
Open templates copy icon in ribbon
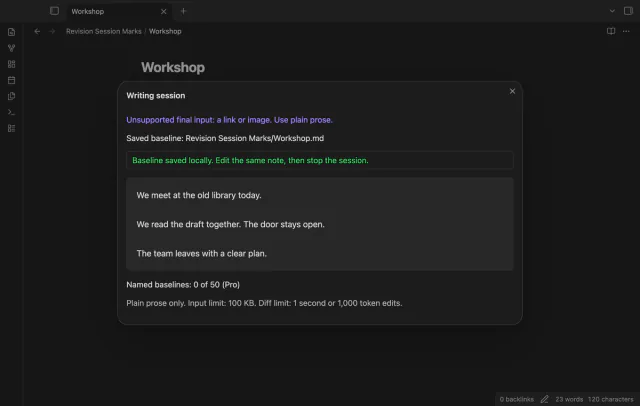click(x=11, y=96)
